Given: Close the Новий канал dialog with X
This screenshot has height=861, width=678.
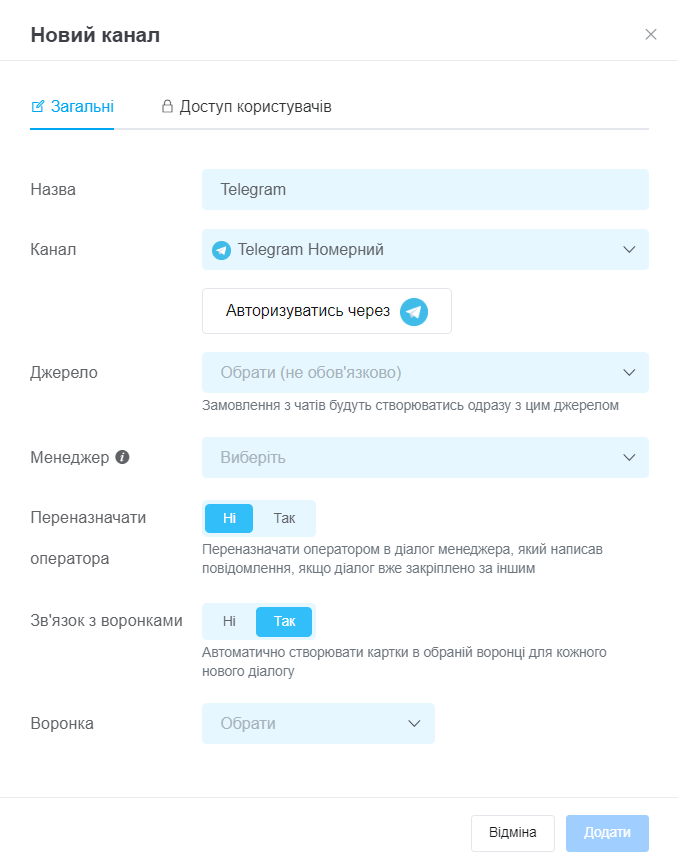Looking at the screenshot, I should pyautogui.click(x=651, y=34).
